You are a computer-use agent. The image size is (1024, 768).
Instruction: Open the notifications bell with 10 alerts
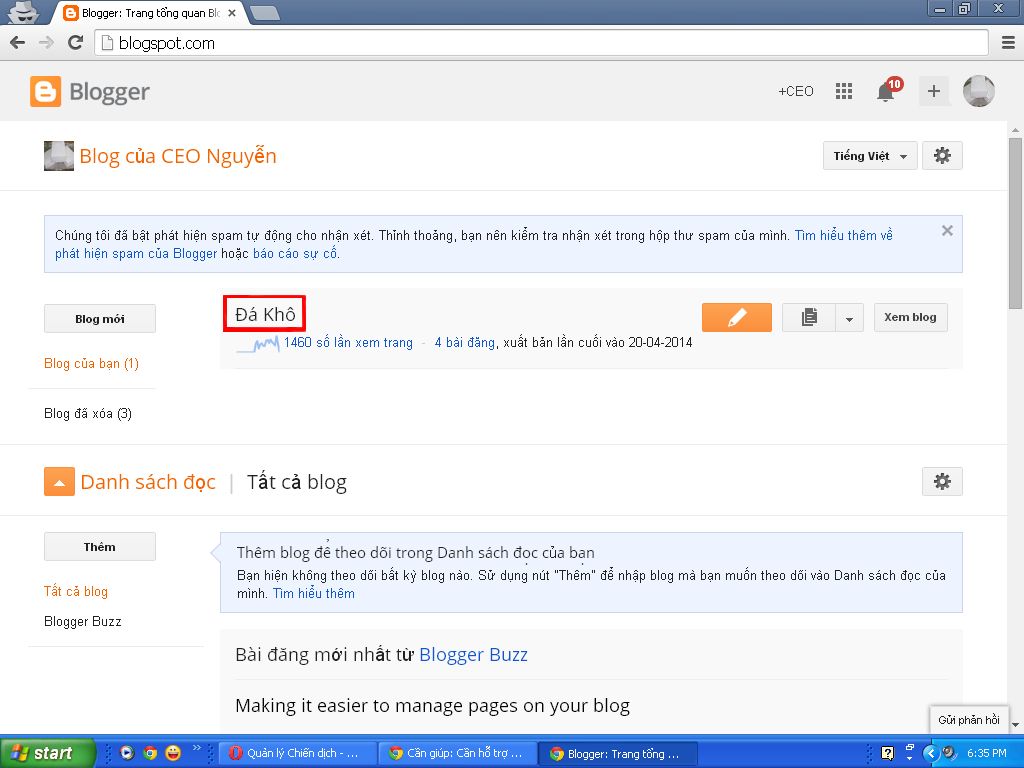point(886,91)
